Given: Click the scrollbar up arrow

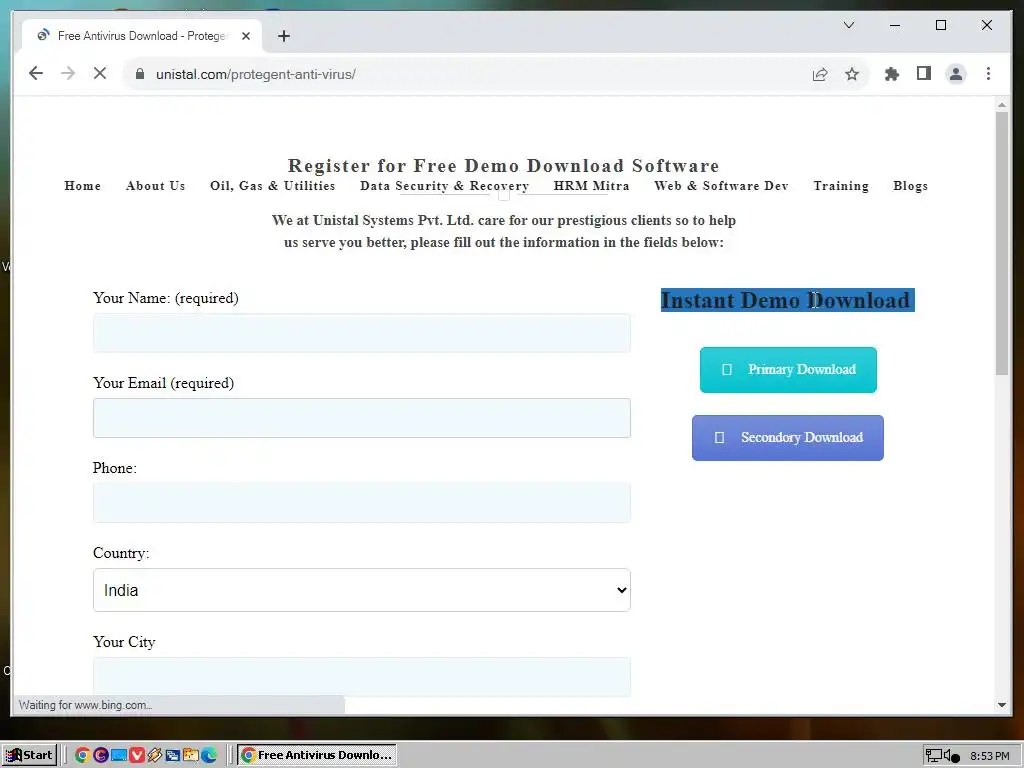Looking at the screenshot, I should click(1002, 104).
